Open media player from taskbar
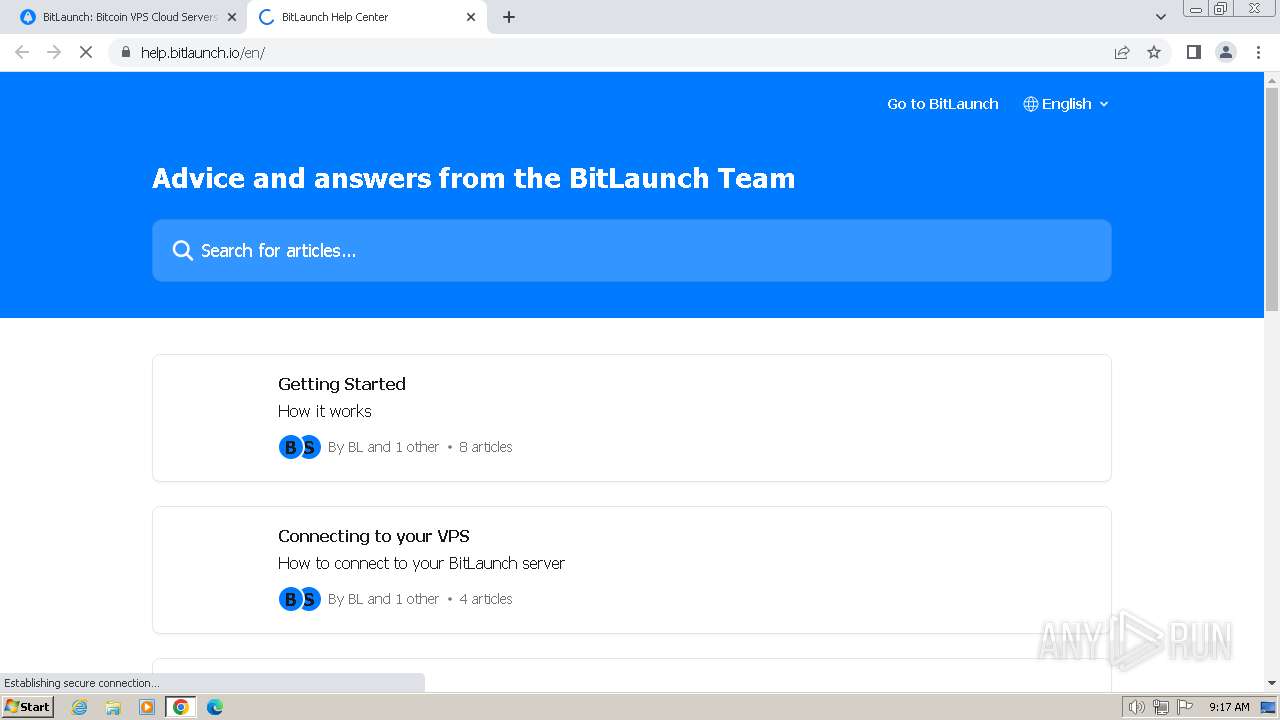Image resolution: width=1280 pixels, height=720 pixels. (147, 707)
